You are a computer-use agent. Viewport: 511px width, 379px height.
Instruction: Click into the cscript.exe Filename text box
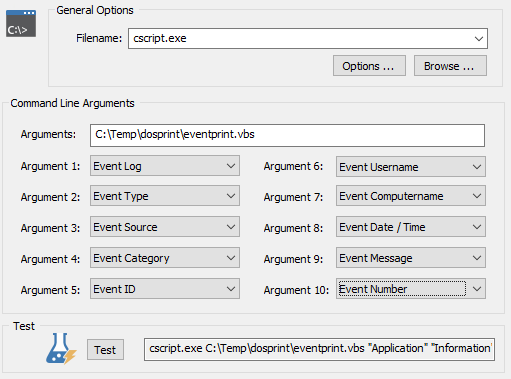299,39
